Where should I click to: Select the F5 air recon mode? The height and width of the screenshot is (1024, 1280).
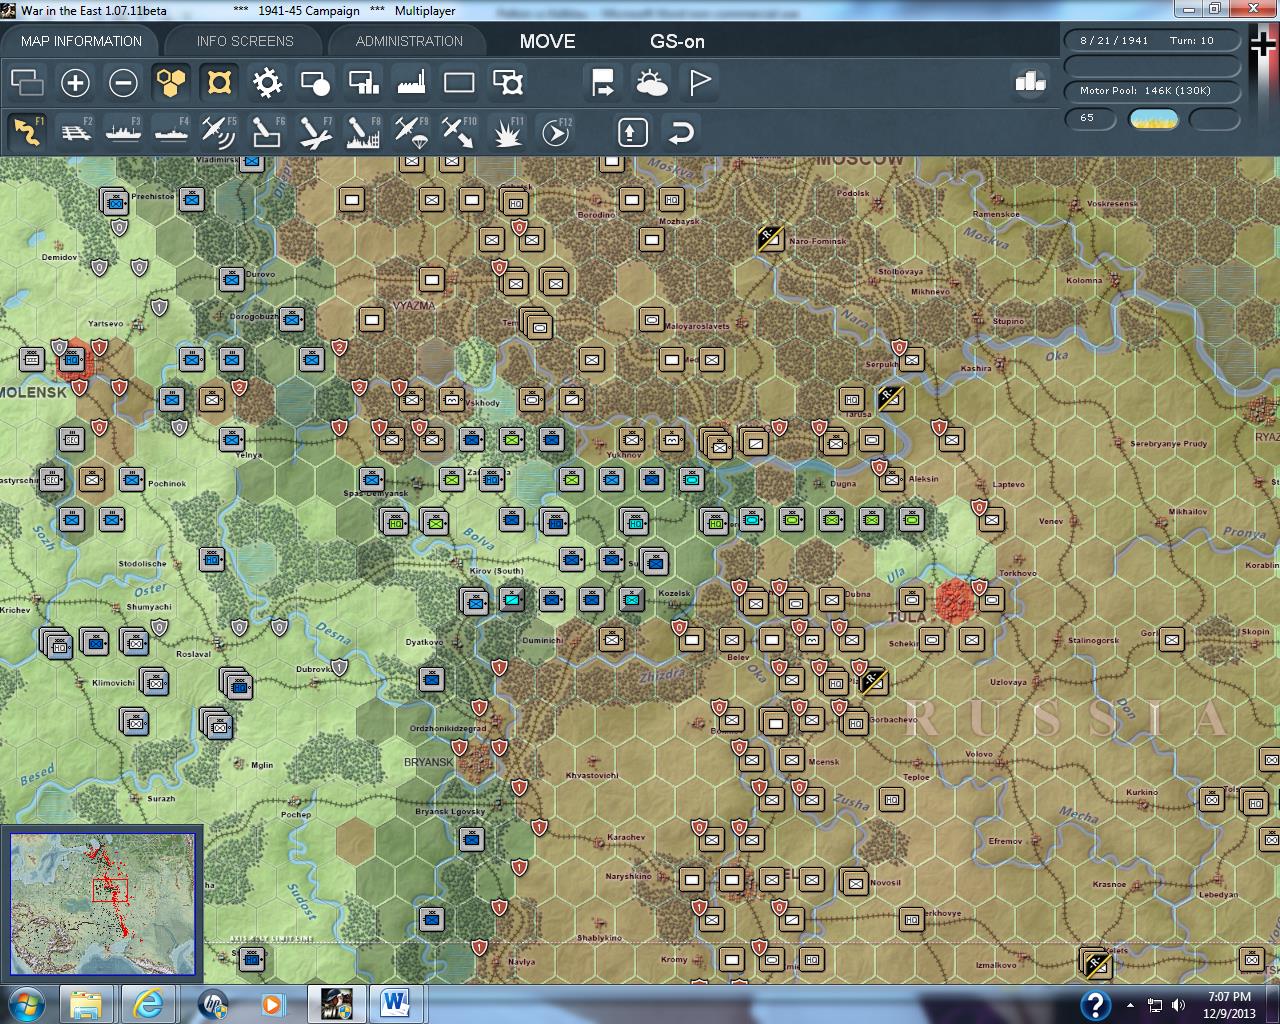pos(219,132)
